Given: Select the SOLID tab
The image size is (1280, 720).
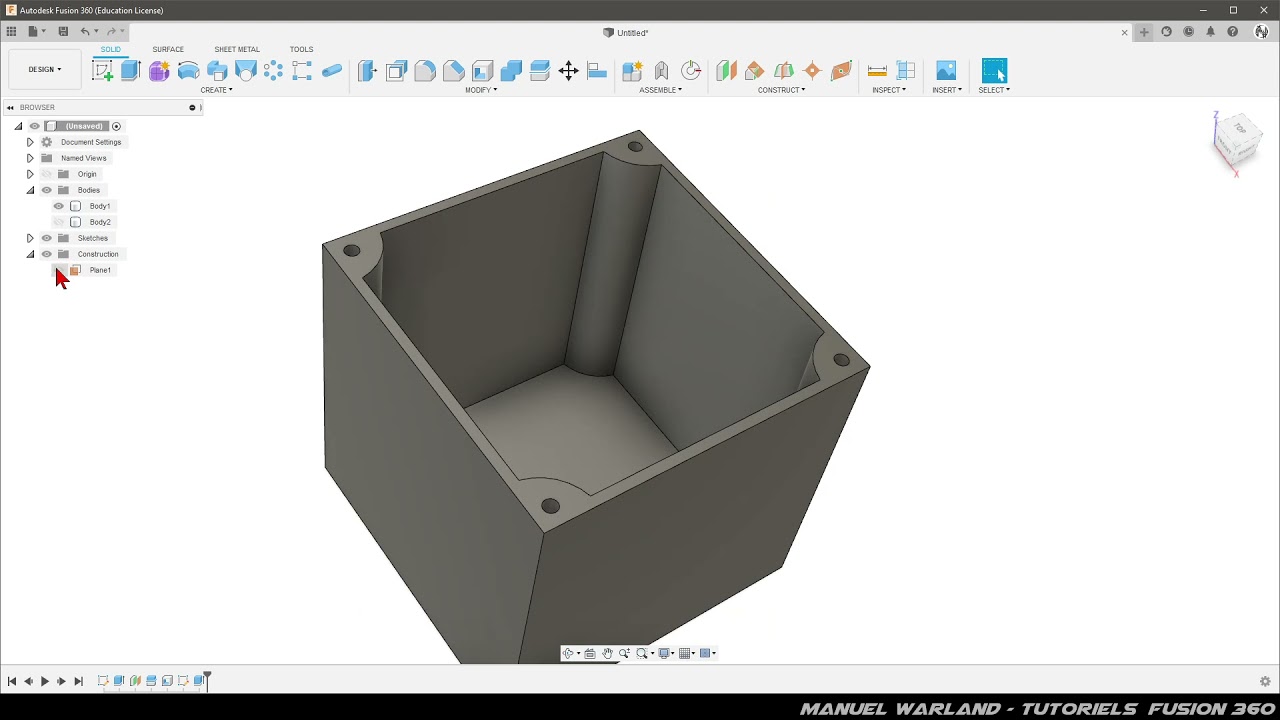Looking at the screenshot, I should pyautogui.click(x=110, y=49).
